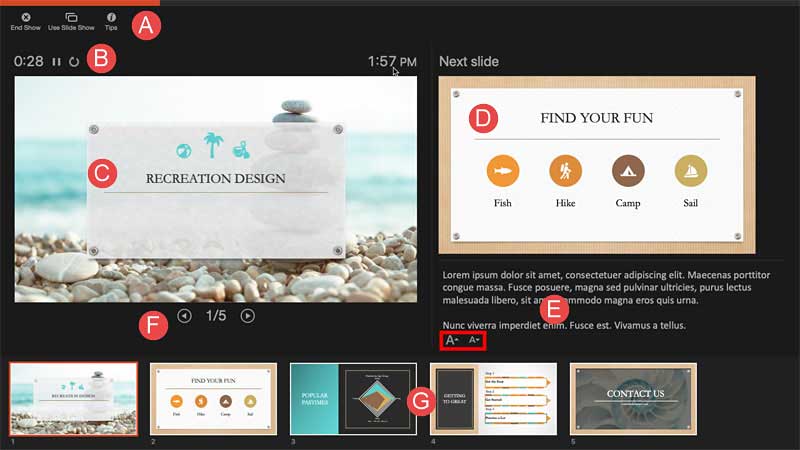Reset the elapsed timer
The width and height of the screenshot is (800, 450).
pyautogui.click(x=74, y=62)
